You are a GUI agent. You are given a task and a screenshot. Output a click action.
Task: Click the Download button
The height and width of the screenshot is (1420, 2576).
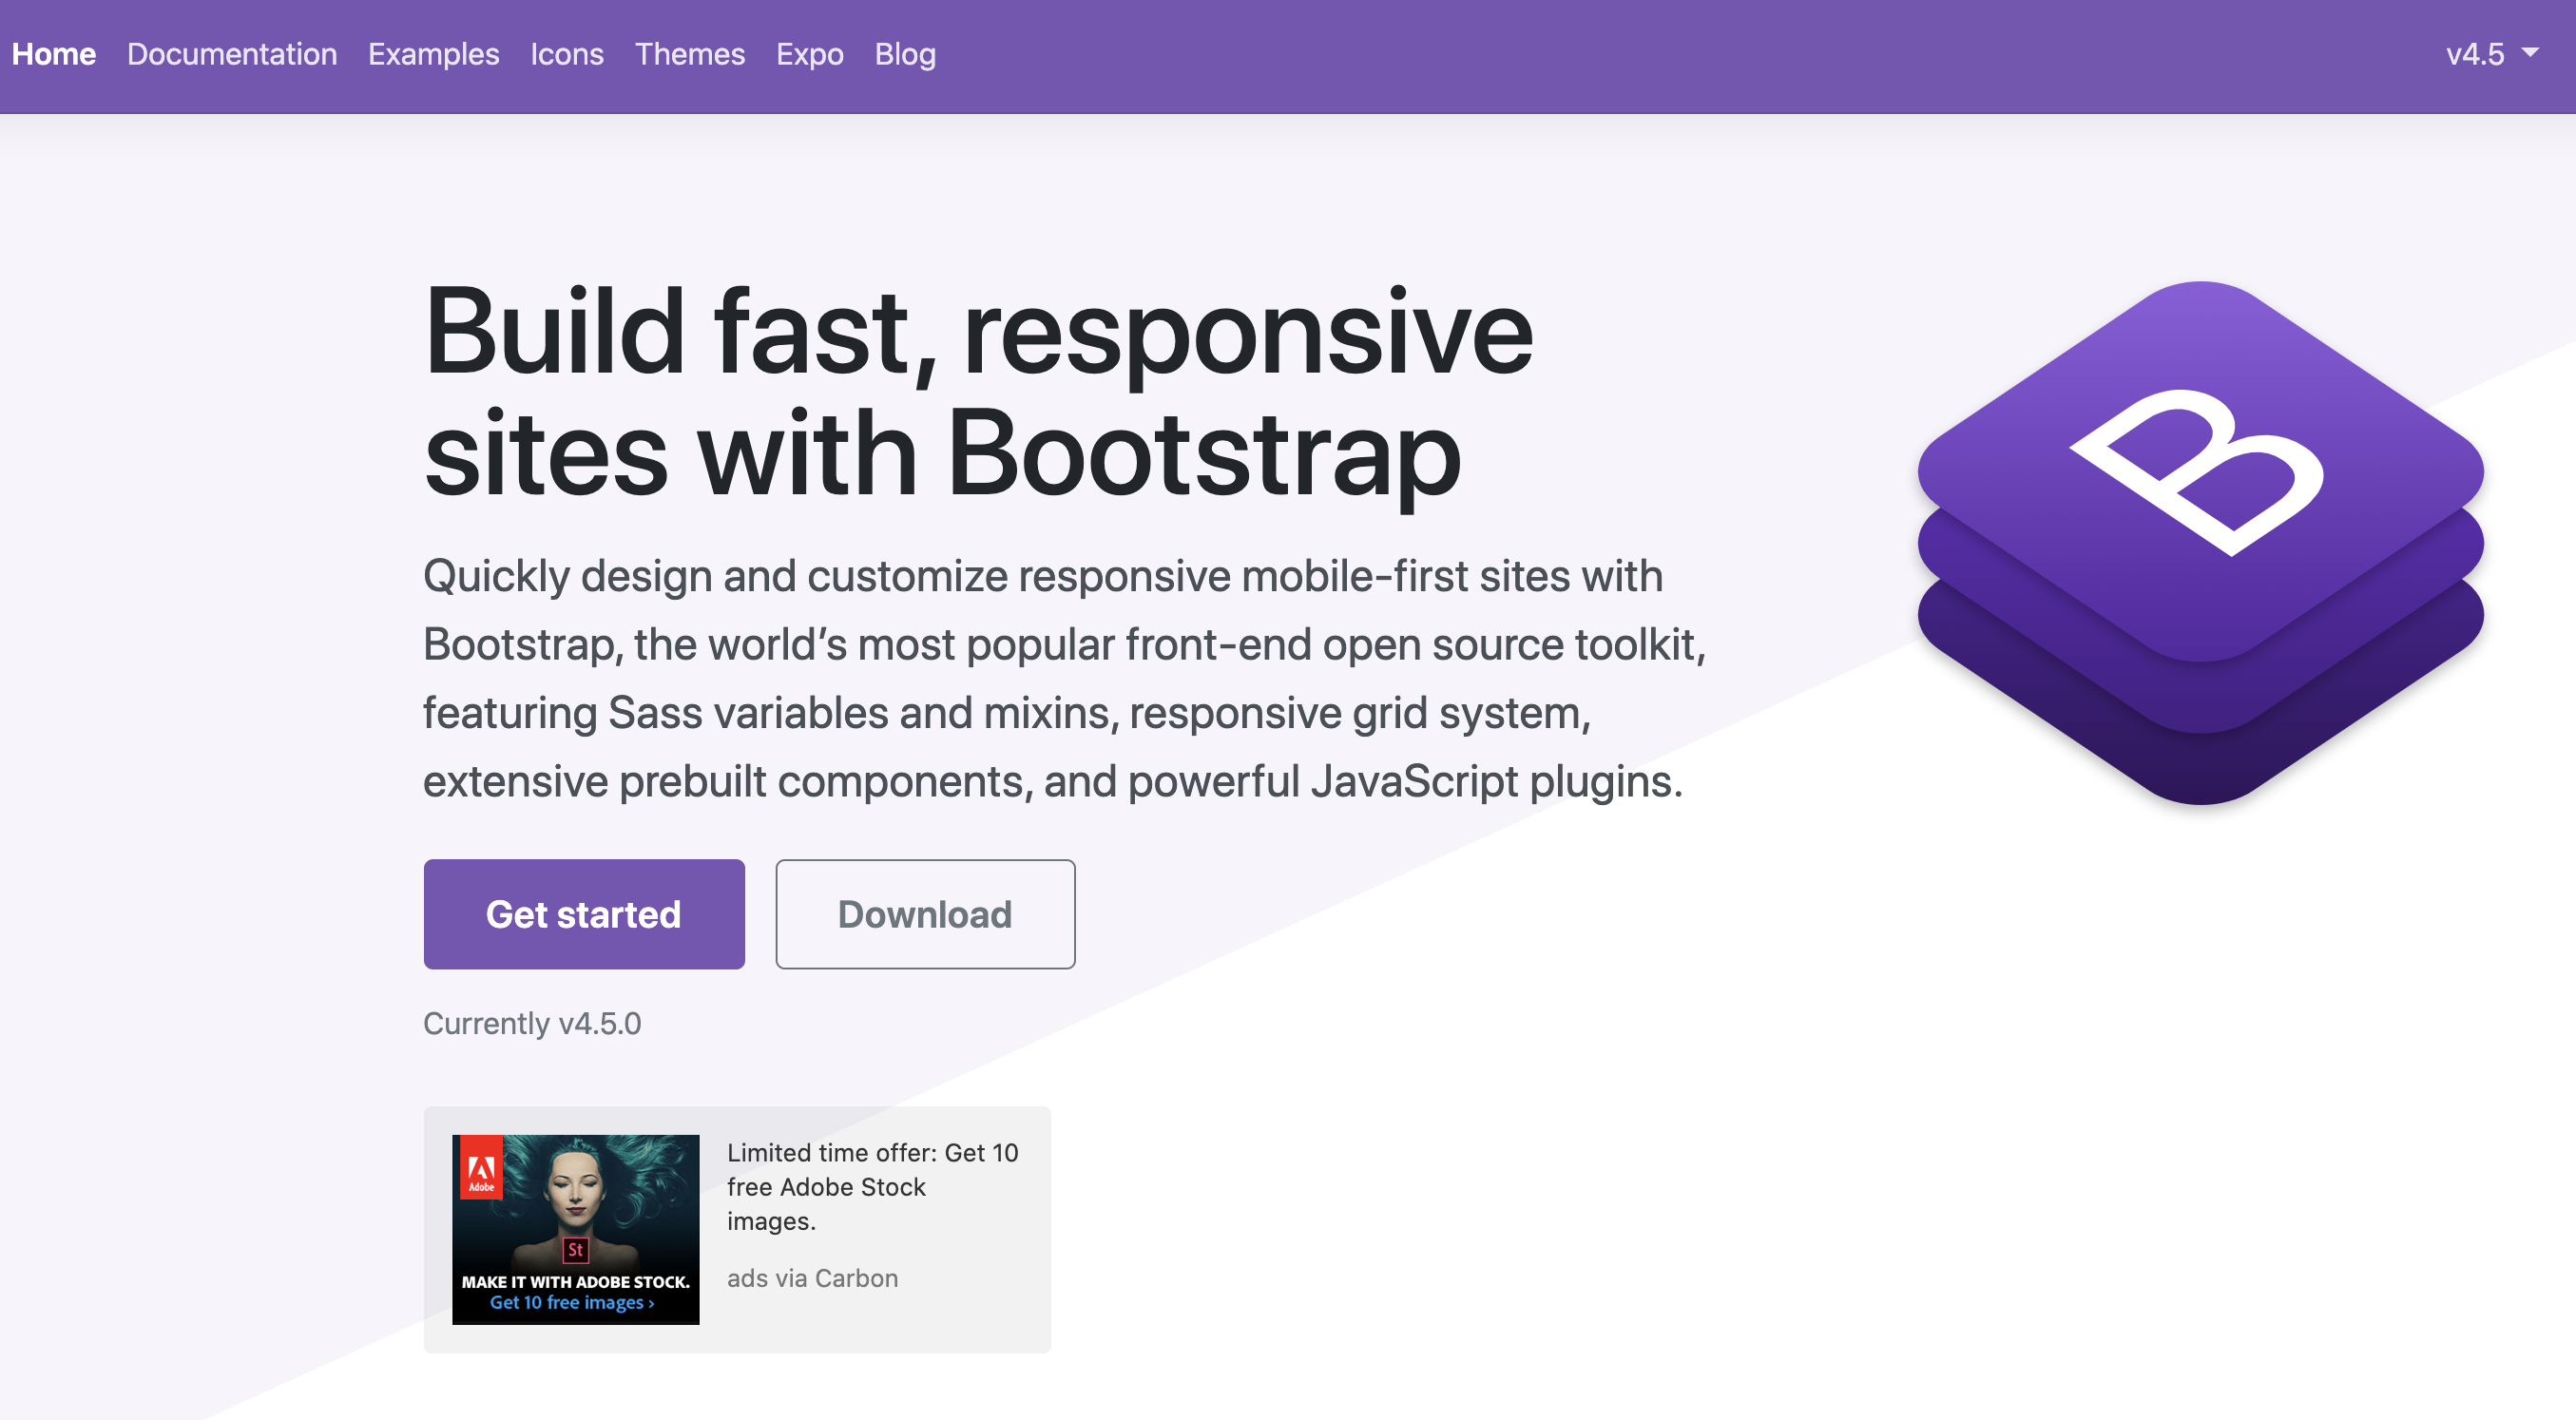click(x=924, y=914)
